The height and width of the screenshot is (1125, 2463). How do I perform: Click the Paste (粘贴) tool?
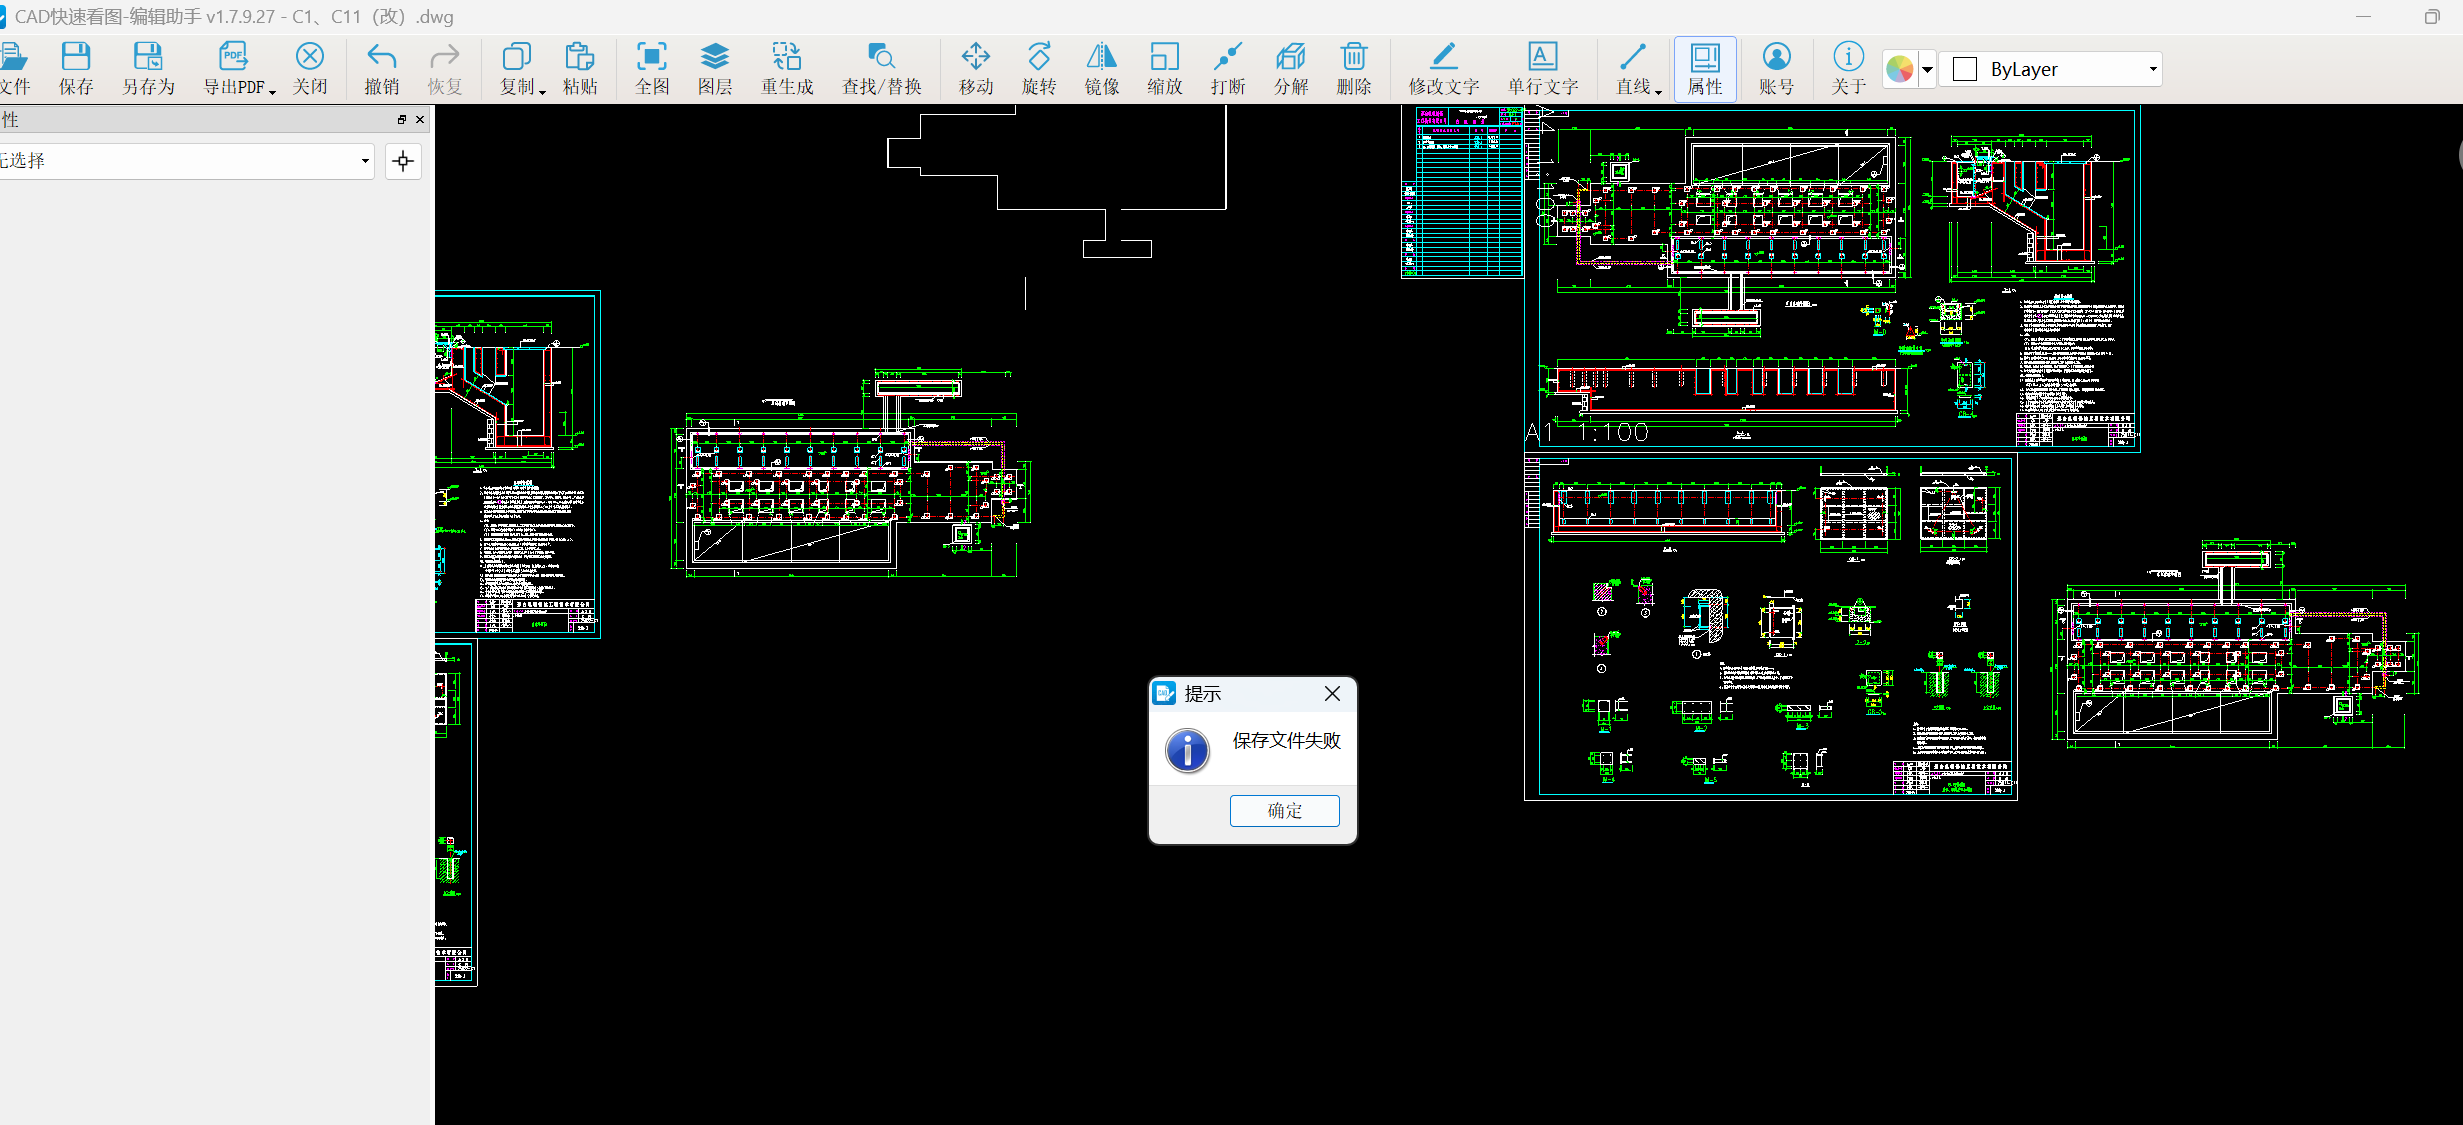click(580, 68)
